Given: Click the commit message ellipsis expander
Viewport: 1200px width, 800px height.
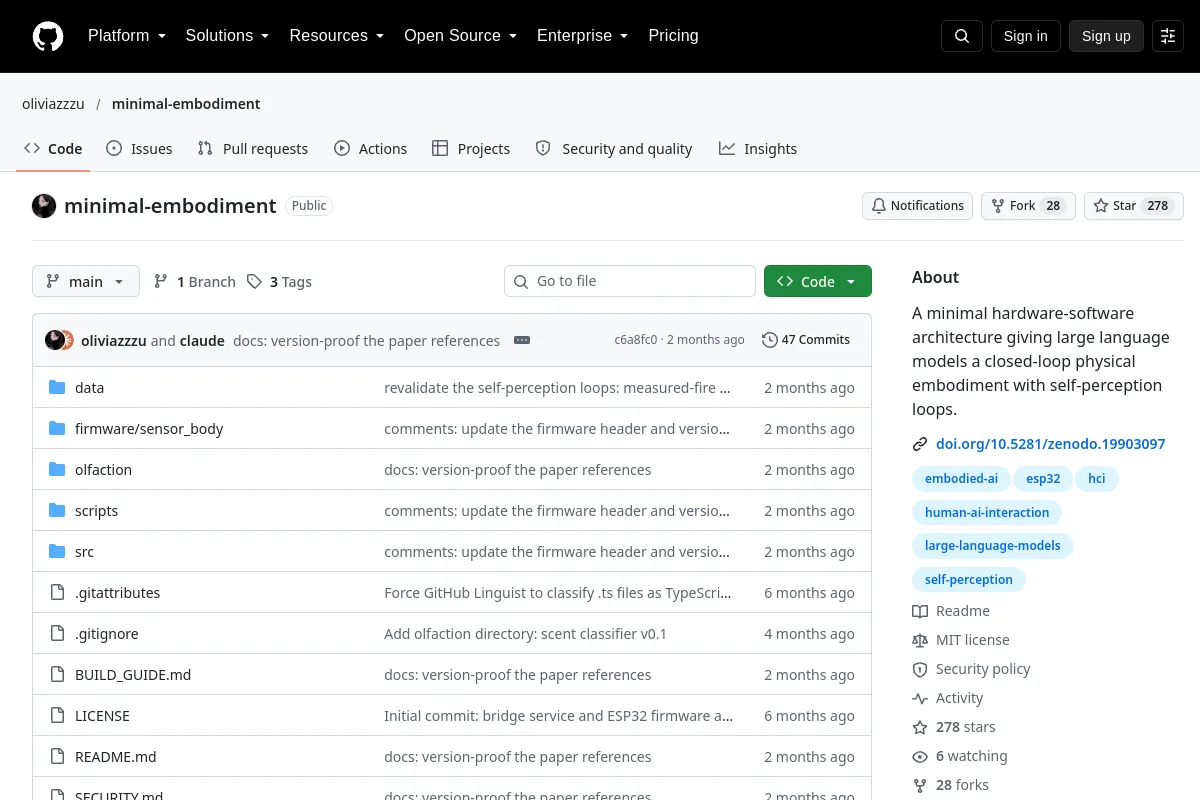Looking at the screenshot, I should [522, 340].
